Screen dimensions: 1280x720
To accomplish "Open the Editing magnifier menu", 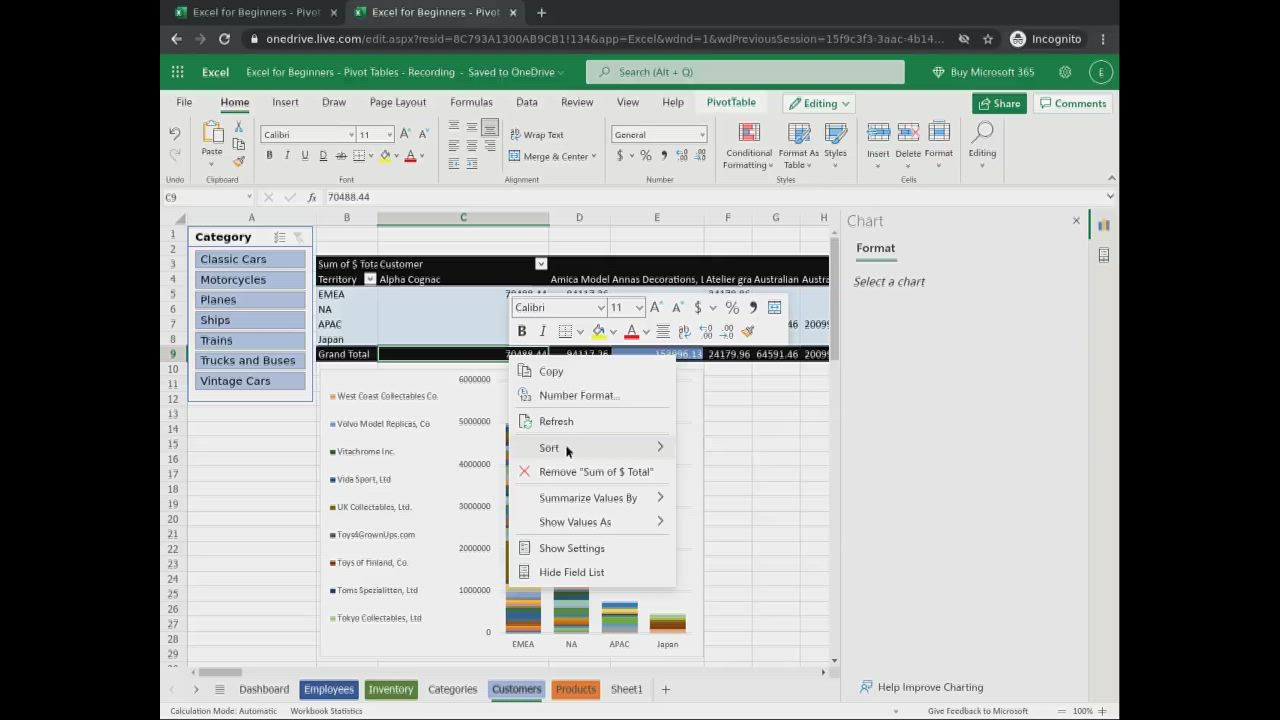I will pos(982,146).
